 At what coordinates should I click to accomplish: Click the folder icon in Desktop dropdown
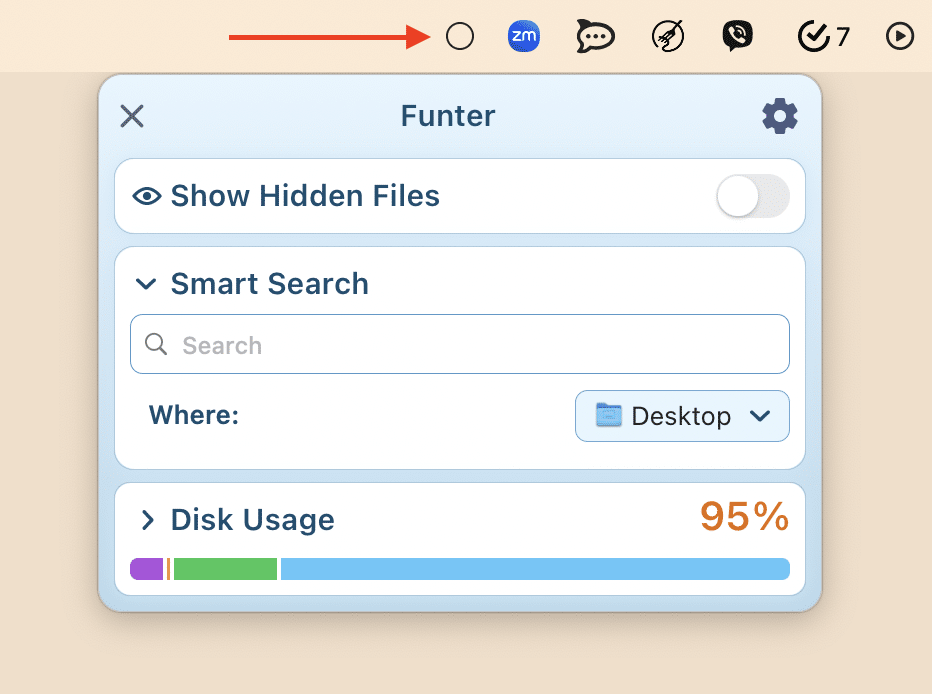click(609, 415)
